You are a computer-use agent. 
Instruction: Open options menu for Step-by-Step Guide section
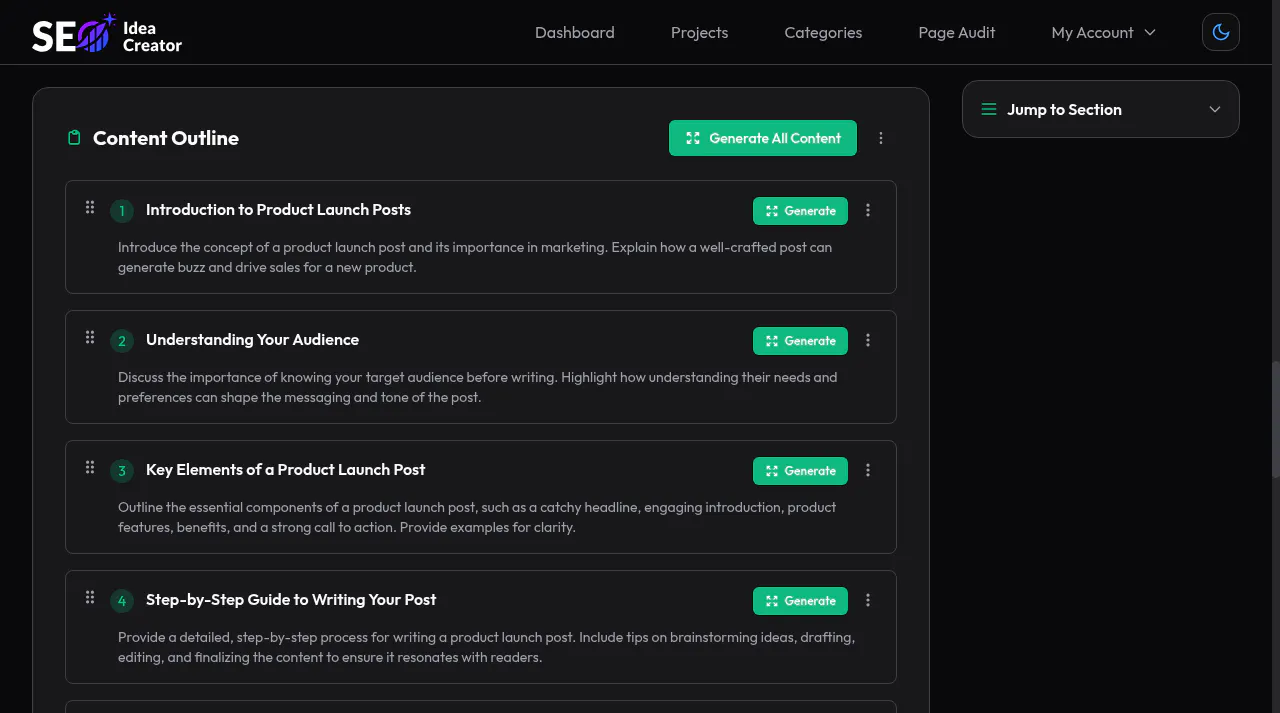pyautogui.click(x=868, y=600)
